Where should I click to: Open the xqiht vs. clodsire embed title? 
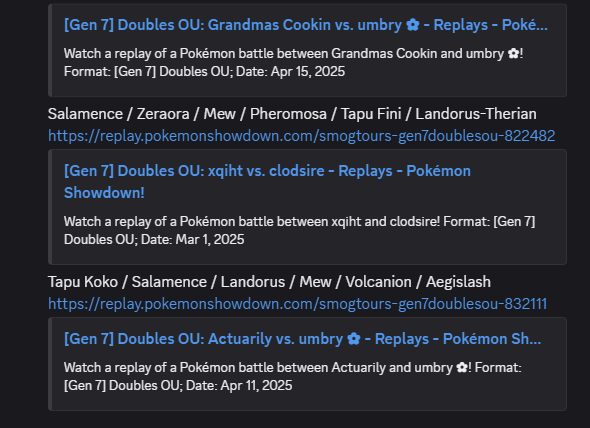(267, 182)
